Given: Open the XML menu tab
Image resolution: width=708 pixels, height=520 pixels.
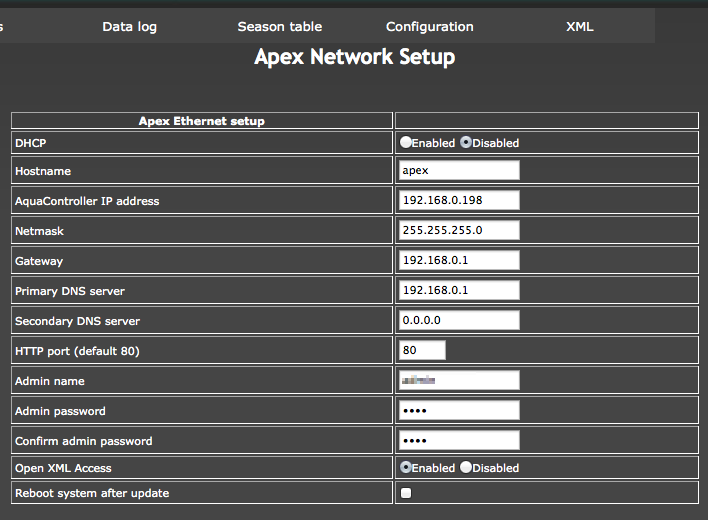Looking at the screenshot, I should pyautogui.click(x=580, y=27).
